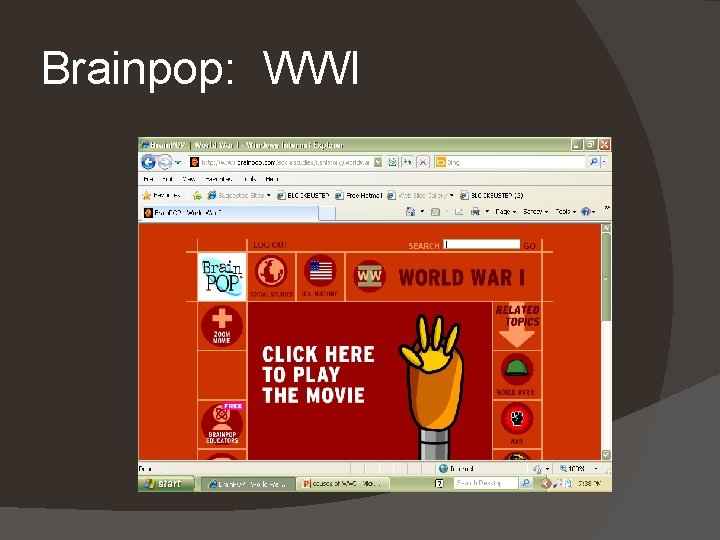720x540 pixels.
Task: Click the vertical scrollbar thumb
Action: point(606,278)
